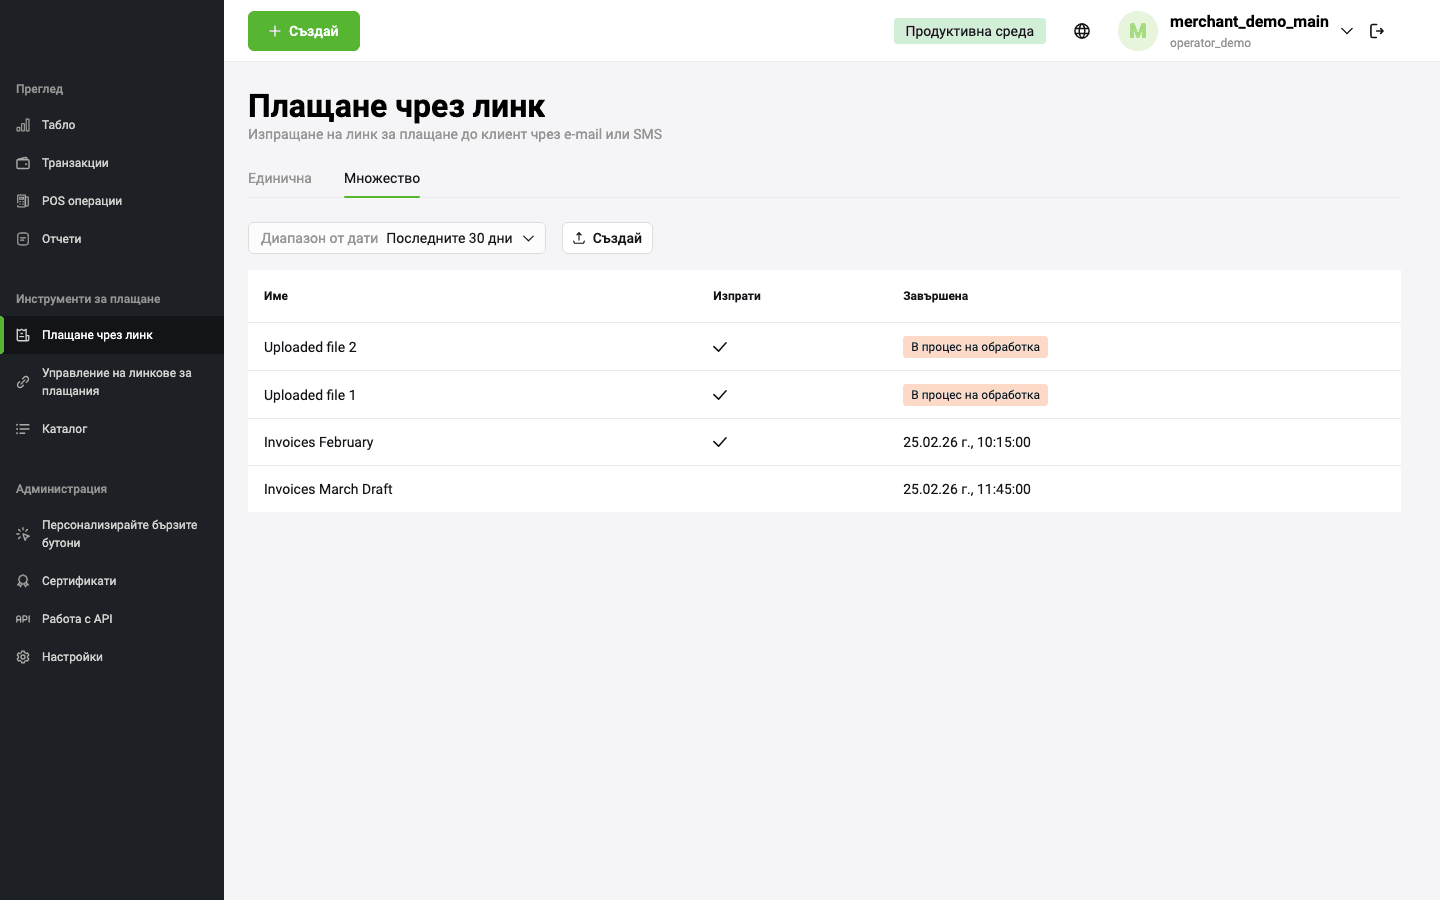Click the M account avatar
The height and width of the screenshot is (900, 1440).
(1137, 31)
